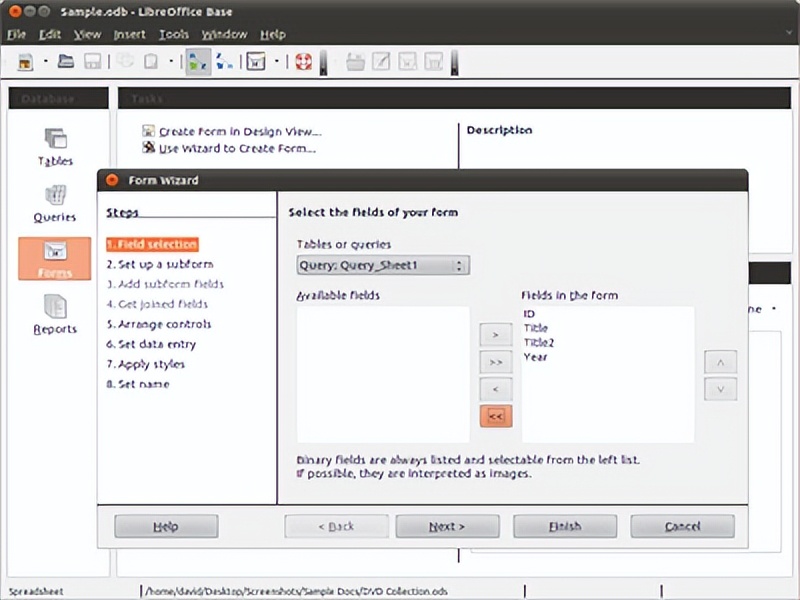
Task: Open the View menu
Action: tap(87, 35)
